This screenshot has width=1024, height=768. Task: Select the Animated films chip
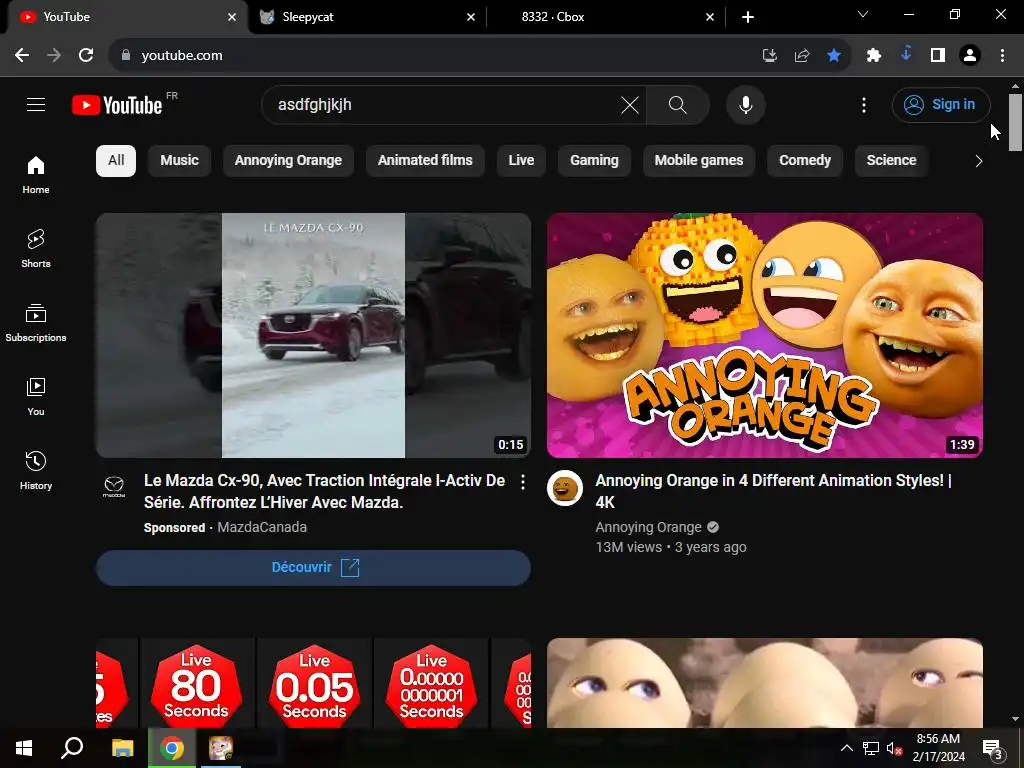click(x=425, y=161)
